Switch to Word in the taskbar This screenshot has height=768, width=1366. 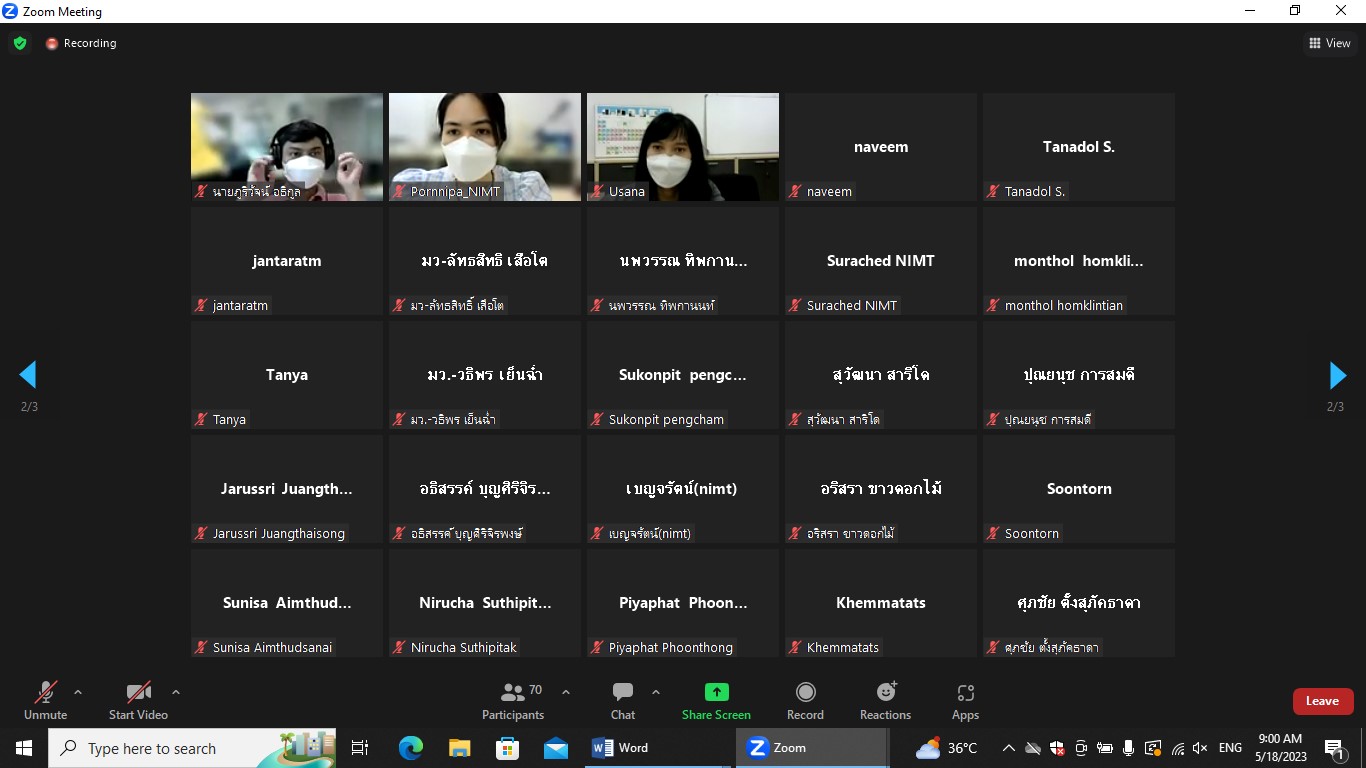621,748
